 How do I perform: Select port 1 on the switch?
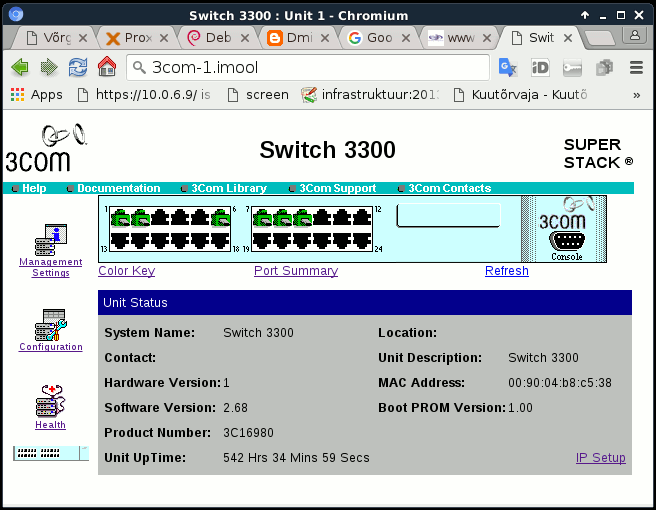(120, 218)
